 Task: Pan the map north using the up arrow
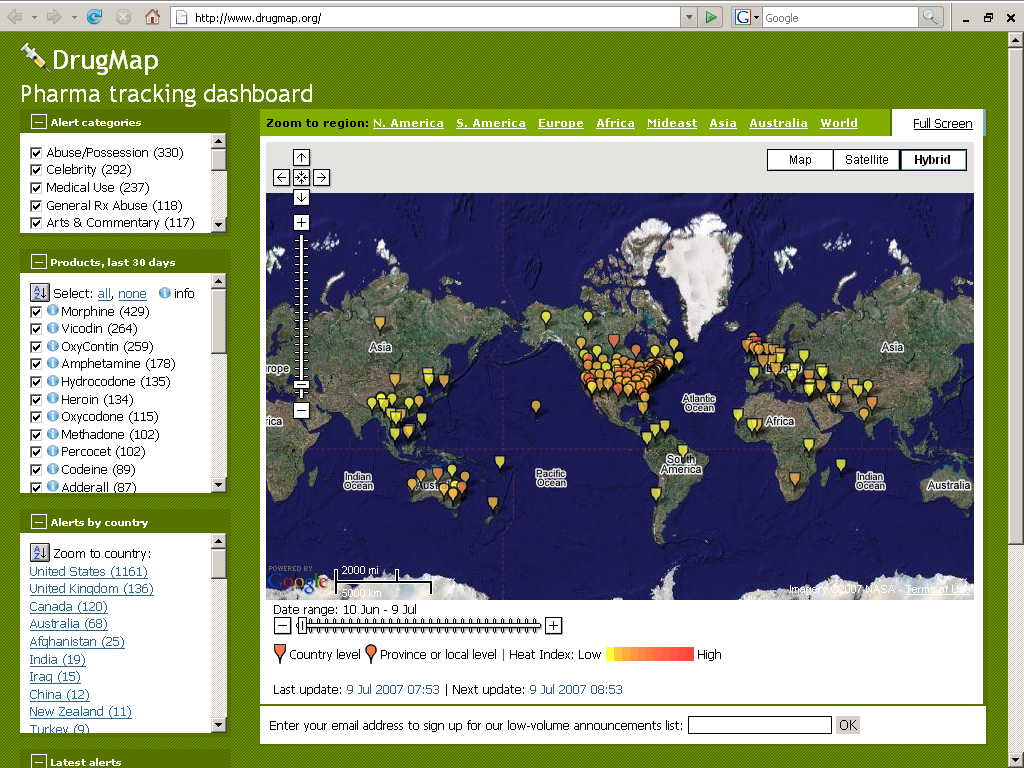point(301,157)
